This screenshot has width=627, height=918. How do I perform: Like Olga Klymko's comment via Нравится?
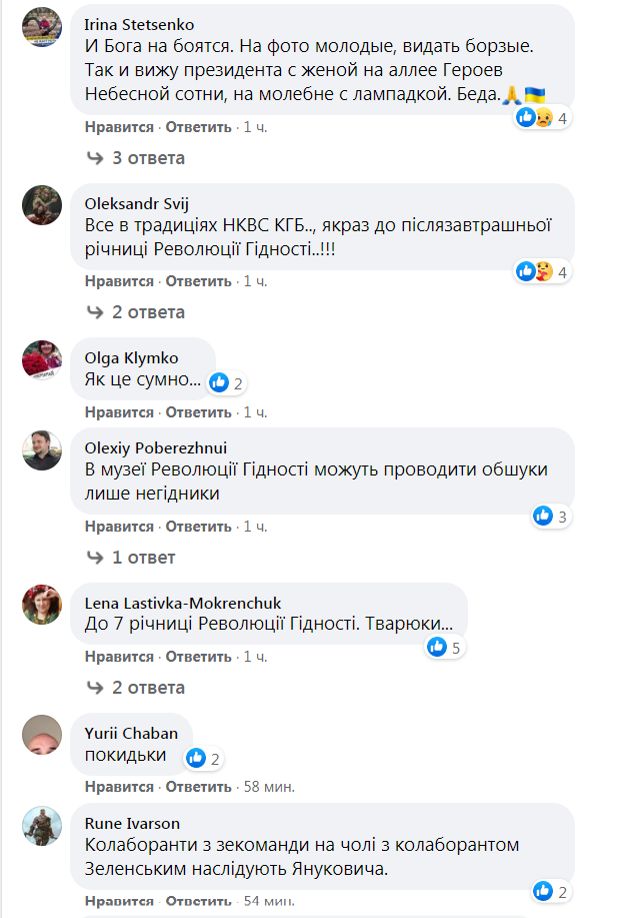coord(119,412)
